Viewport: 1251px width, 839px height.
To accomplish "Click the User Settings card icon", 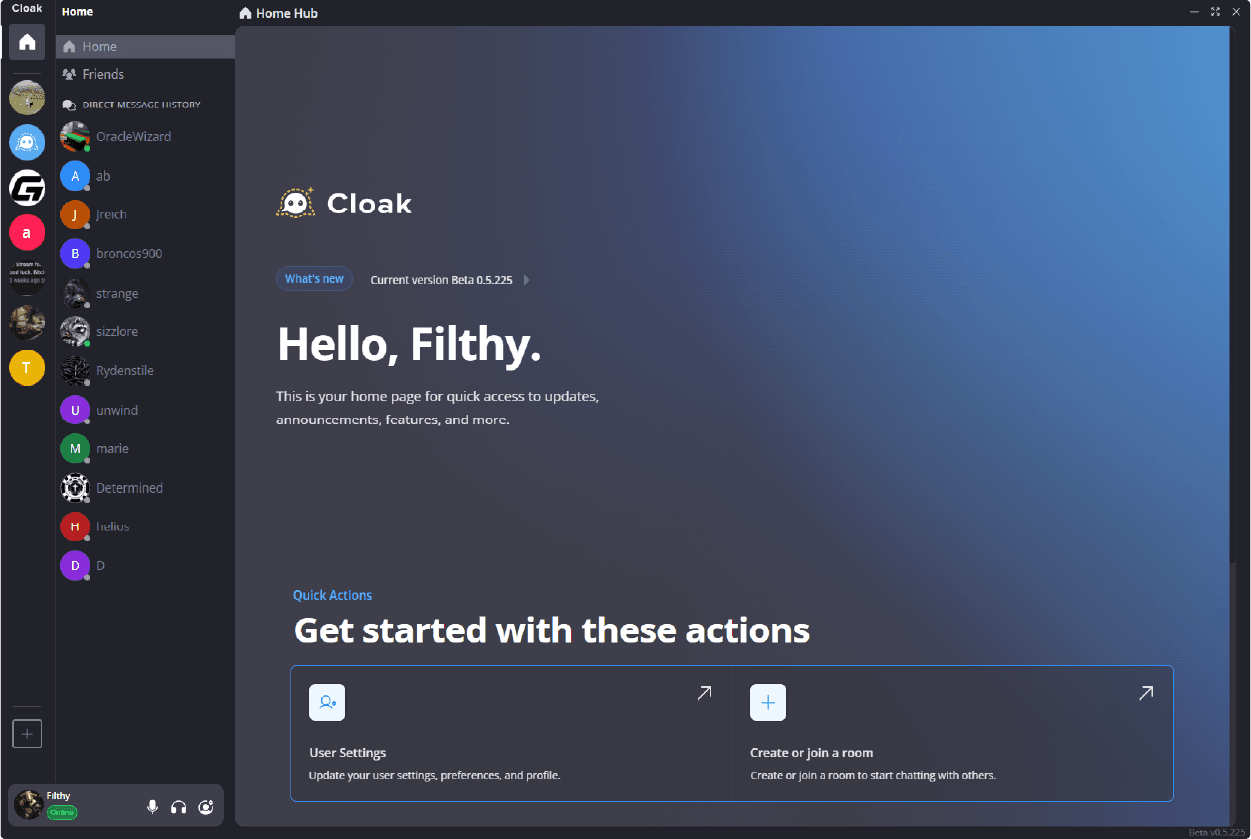I will coord(327,703).
